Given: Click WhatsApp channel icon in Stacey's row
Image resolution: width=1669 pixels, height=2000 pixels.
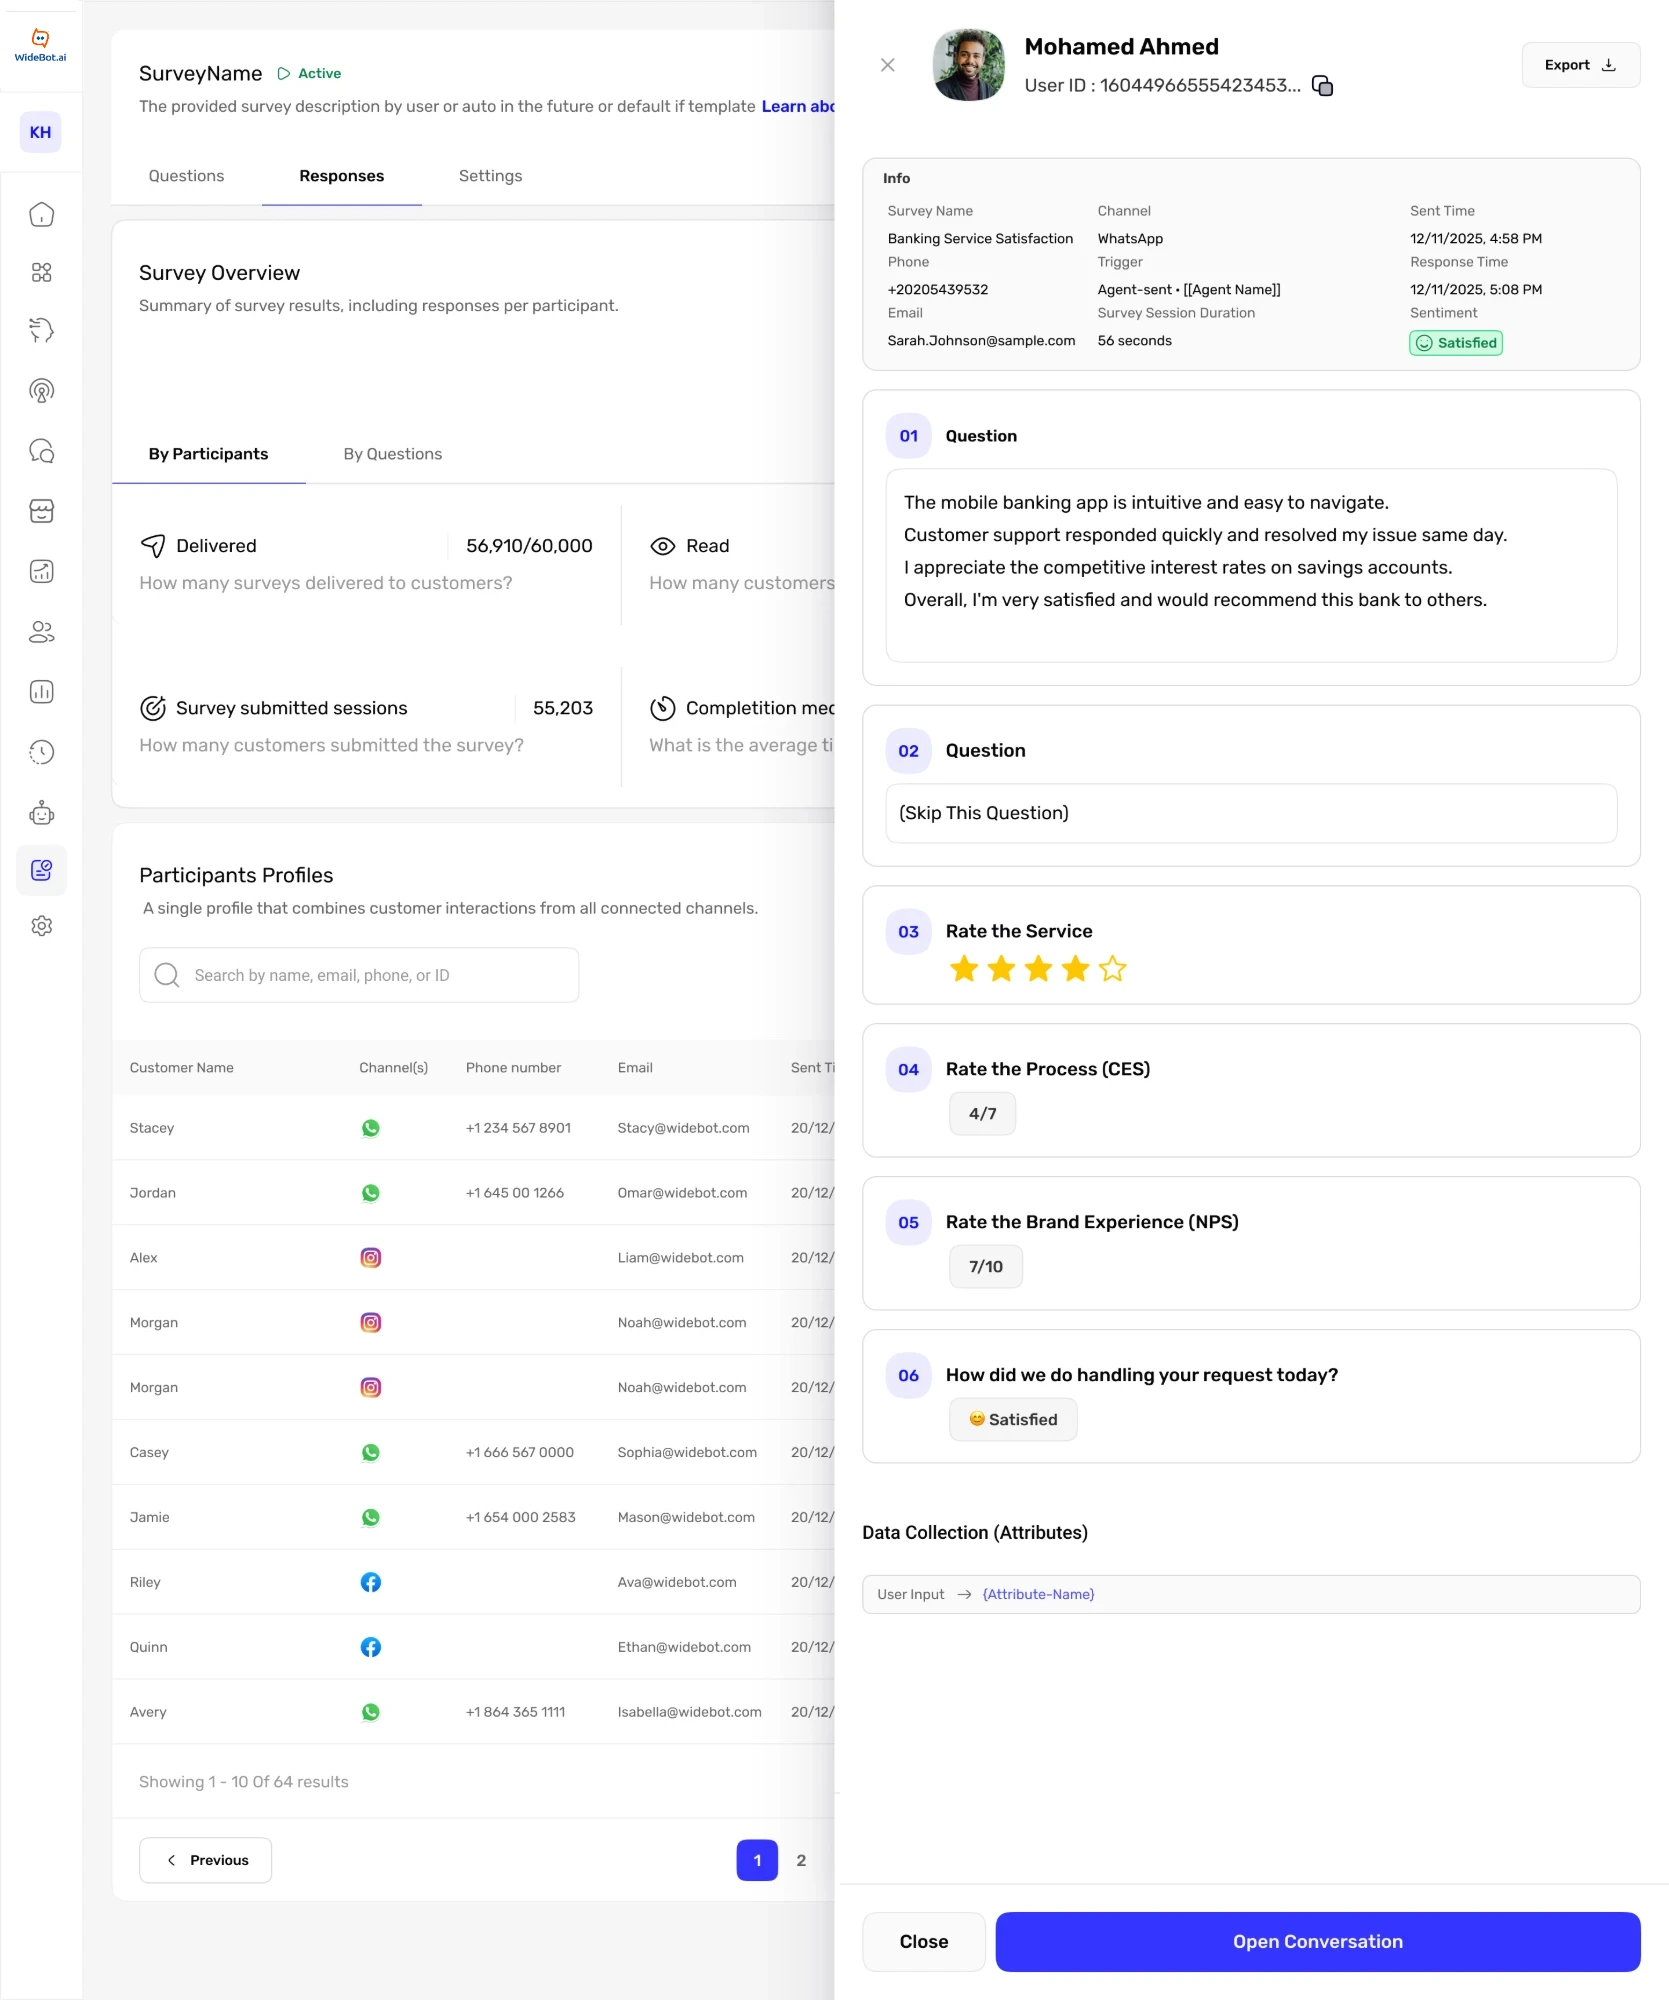Looking at the screenshot, I should point(370,1128).
